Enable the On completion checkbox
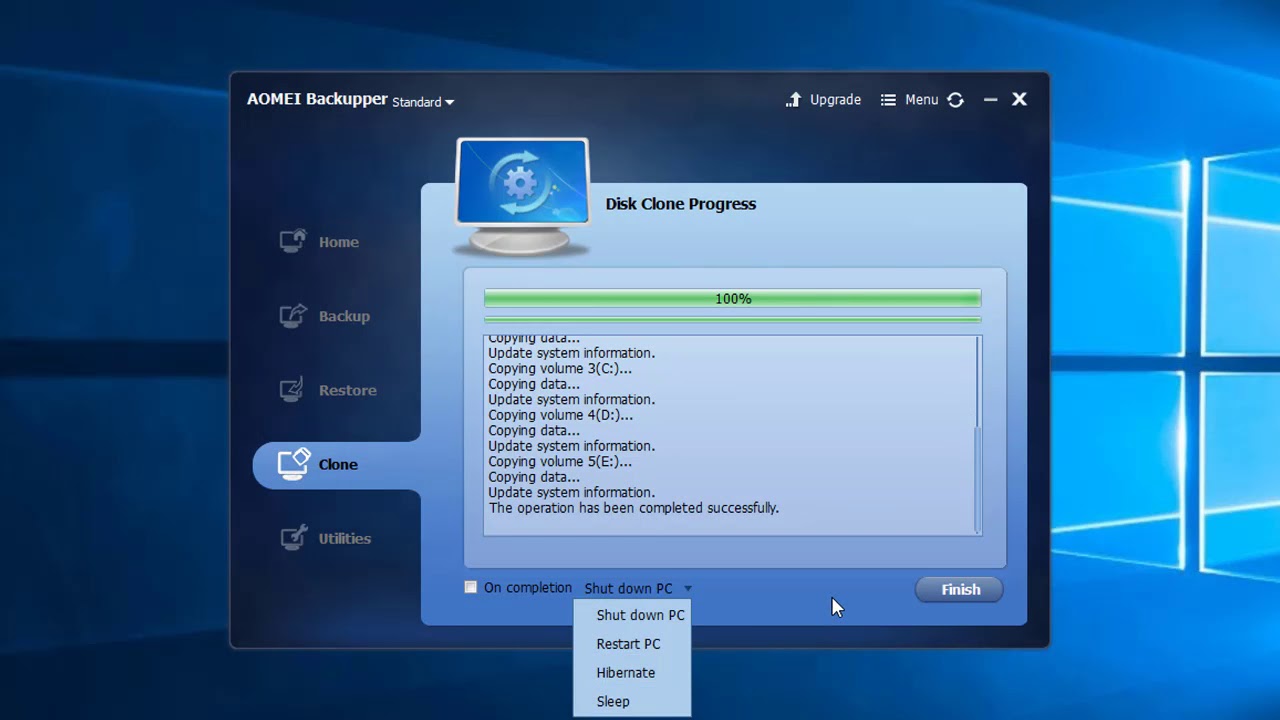Viewport: 1280px width, 720px height. click(471, 587)
